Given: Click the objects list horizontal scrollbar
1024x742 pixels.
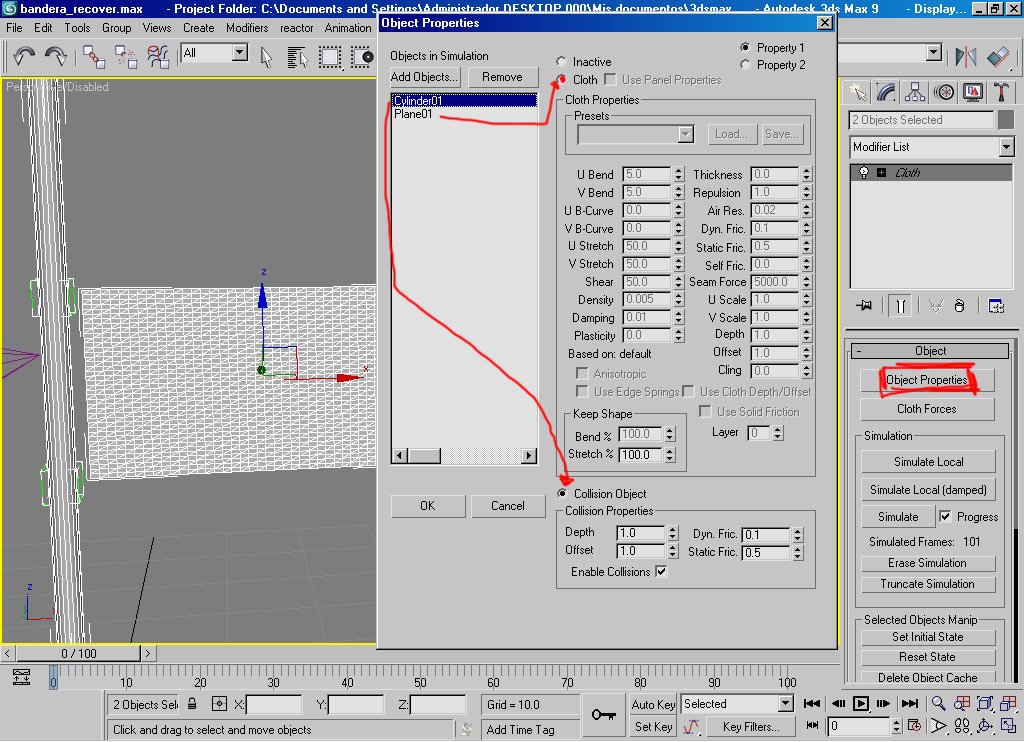Looking at the screenshot, I should click(464, 455).
